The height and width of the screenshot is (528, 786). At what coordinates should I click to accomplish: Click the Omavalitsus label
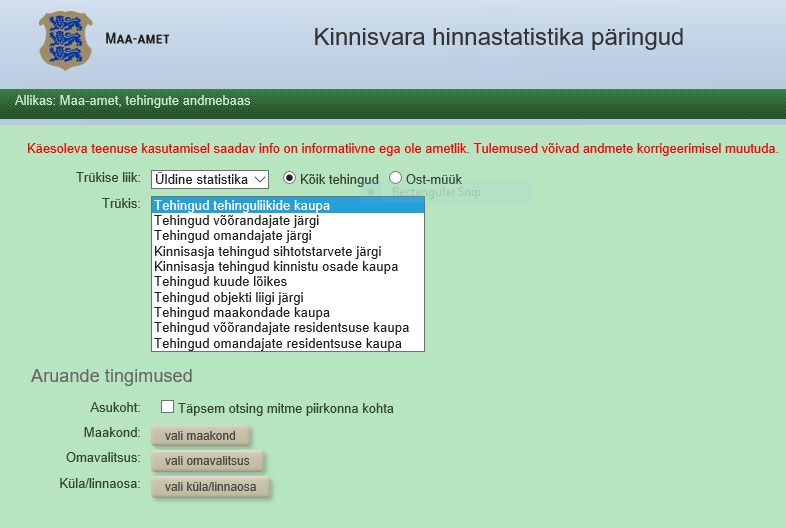click(103, 458)
